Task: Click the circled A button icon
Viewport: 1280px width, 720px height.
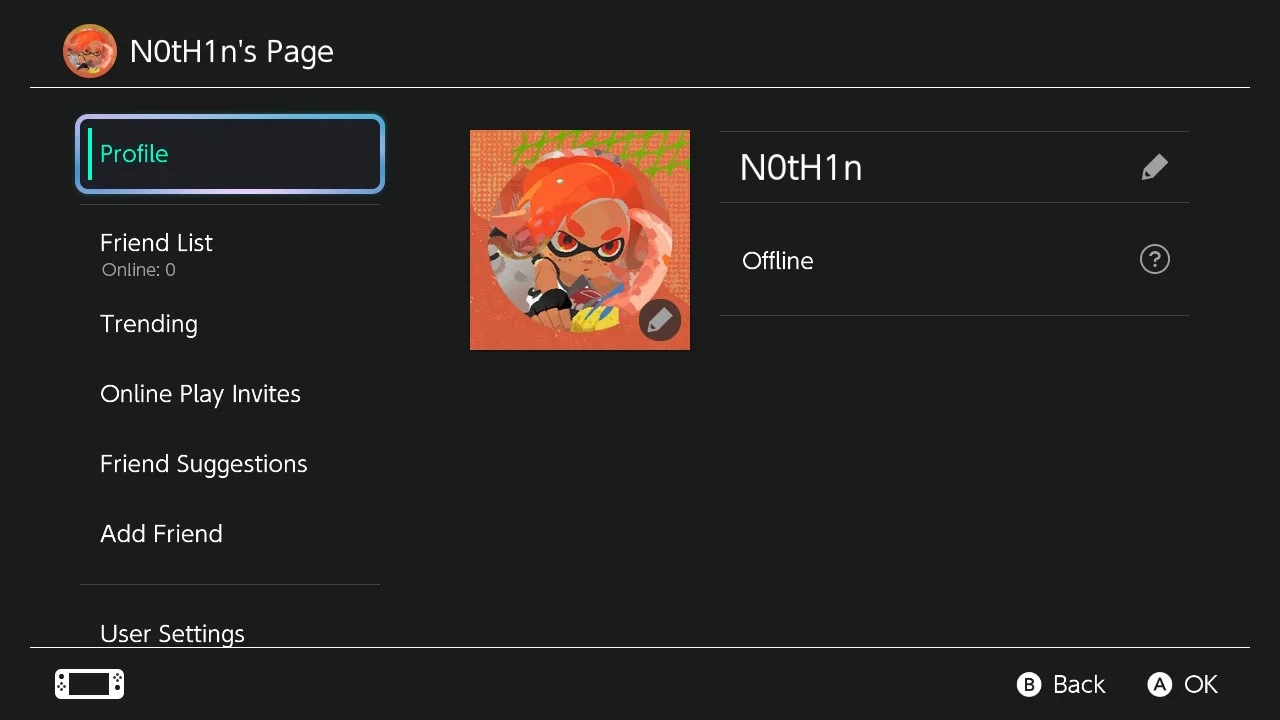Action: click(x=1159, y=684)
